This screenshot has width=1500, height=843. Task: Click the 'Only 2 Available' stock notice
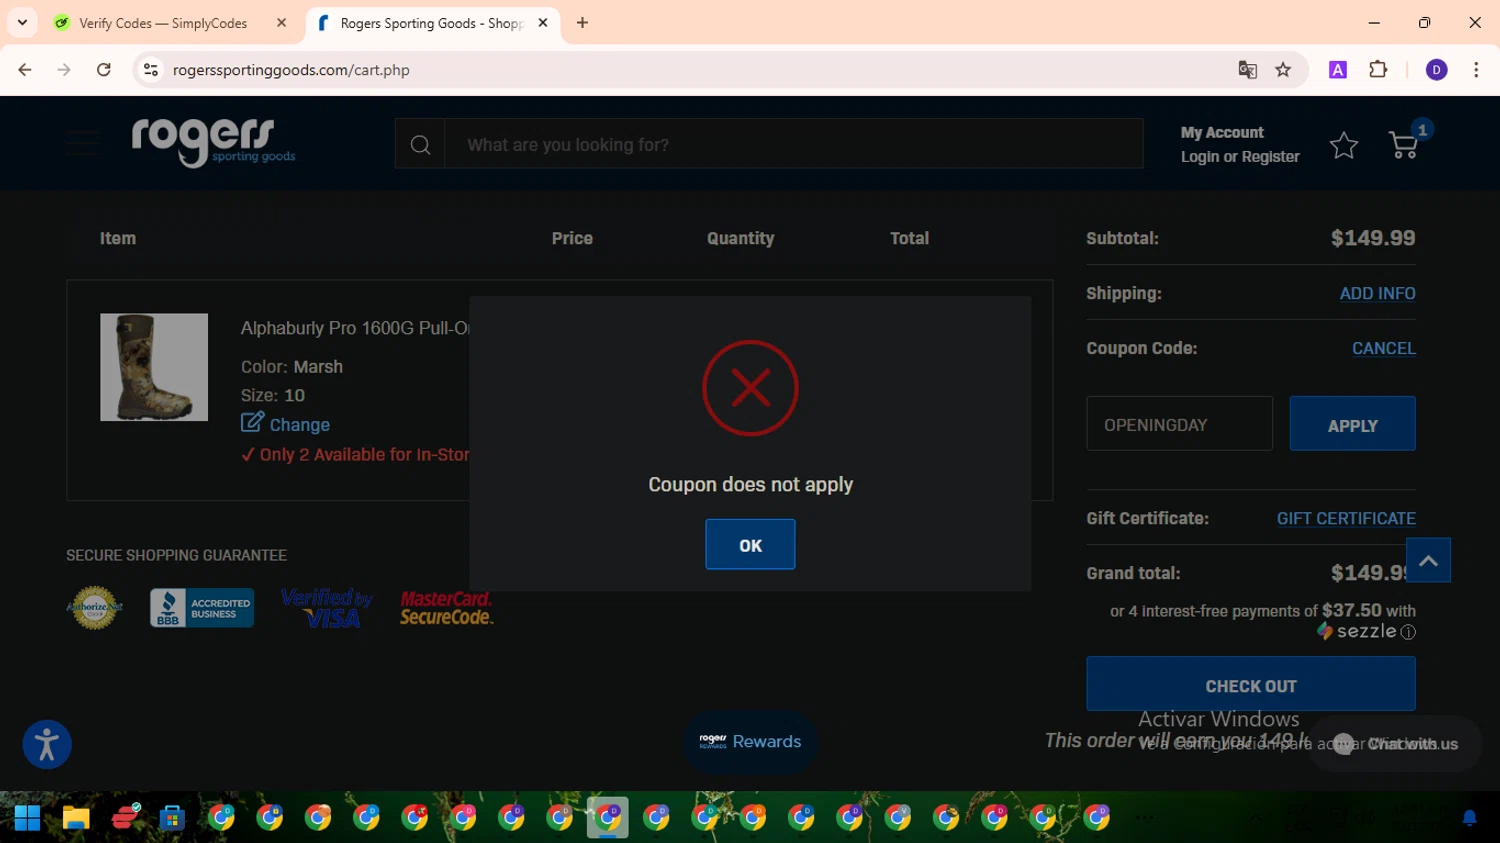(355, 455)
